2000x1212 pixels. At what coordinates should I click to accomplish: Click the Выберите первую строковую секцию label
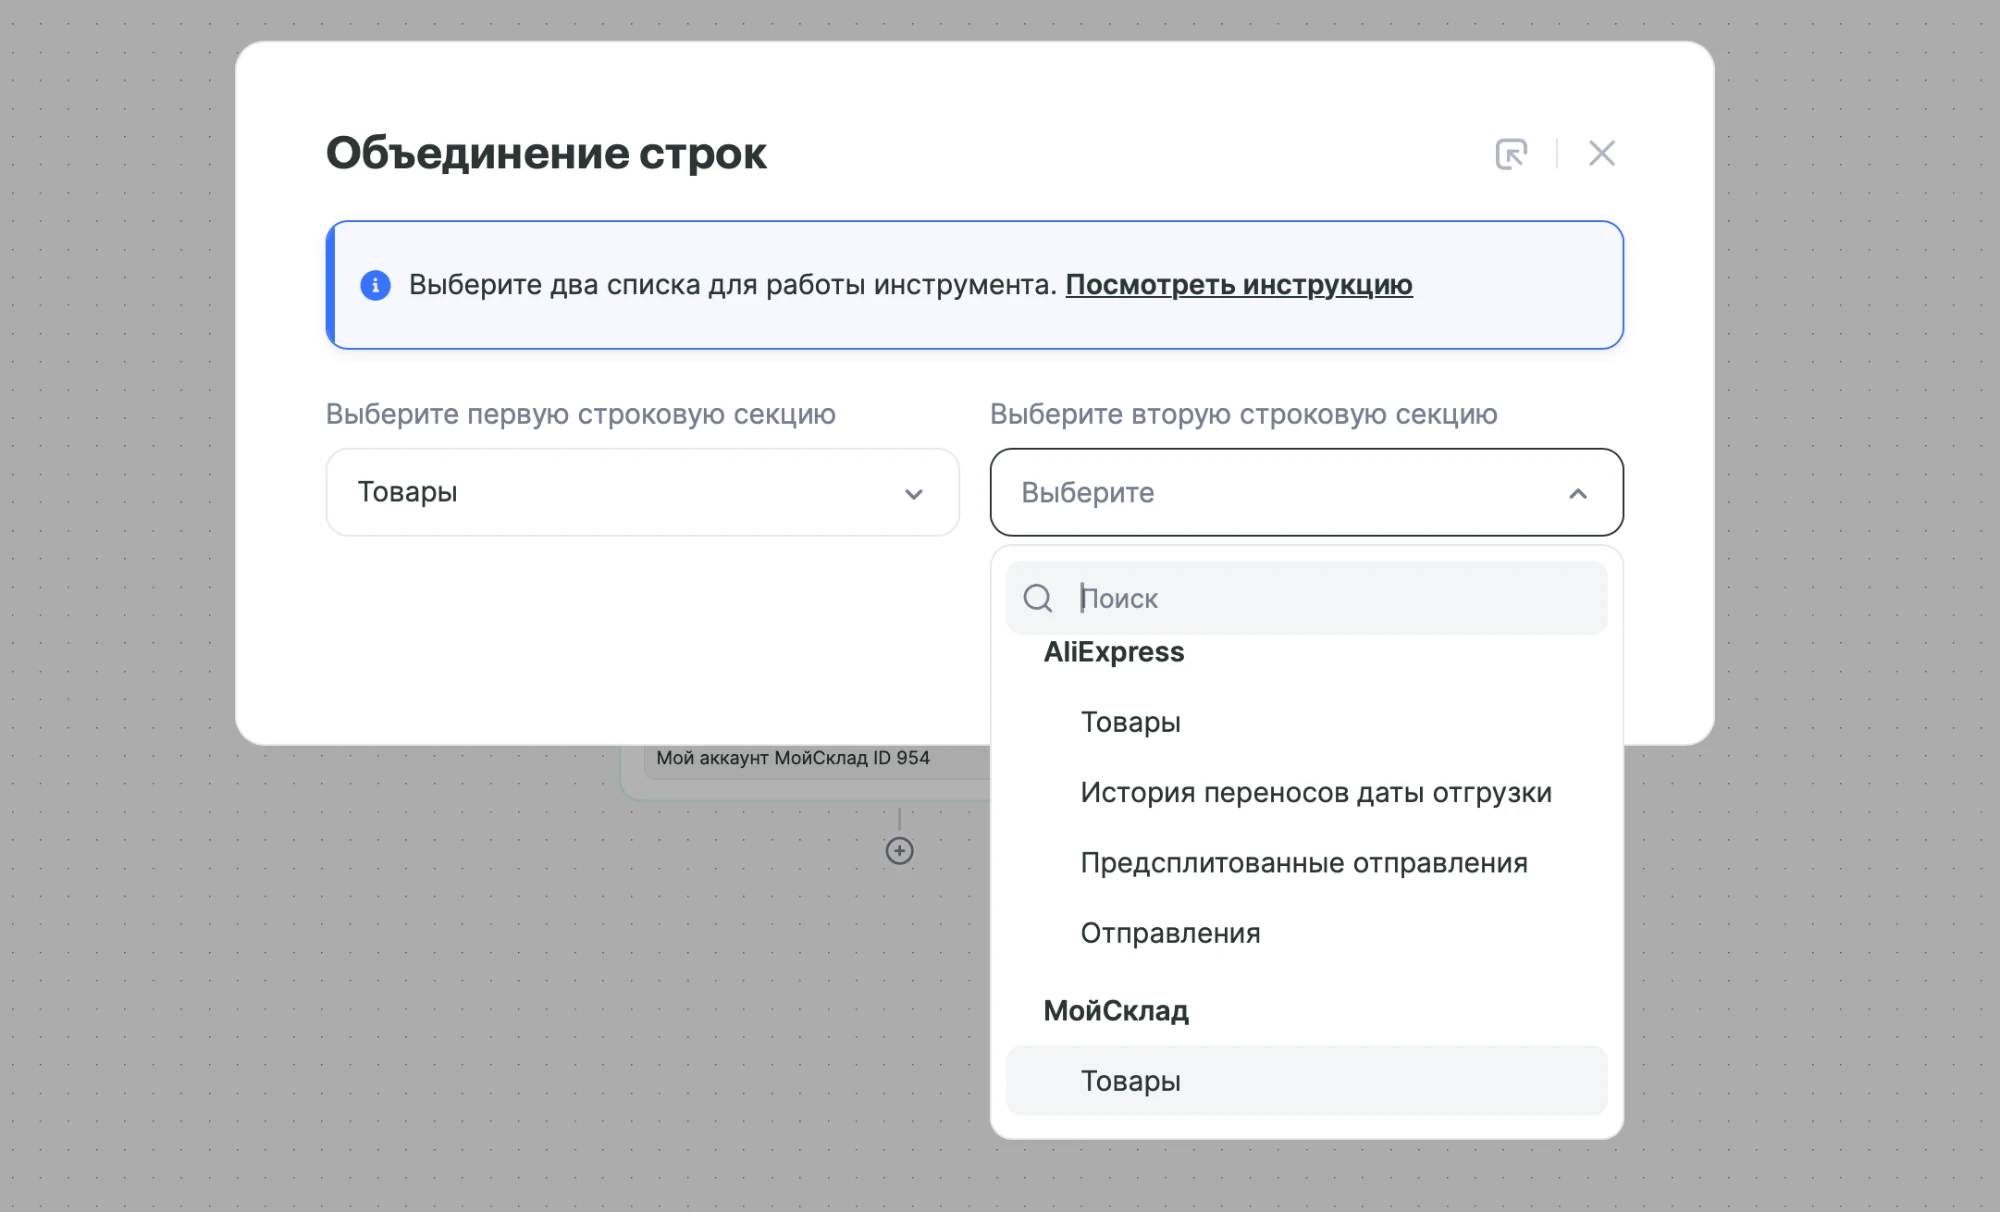point(581,414)
